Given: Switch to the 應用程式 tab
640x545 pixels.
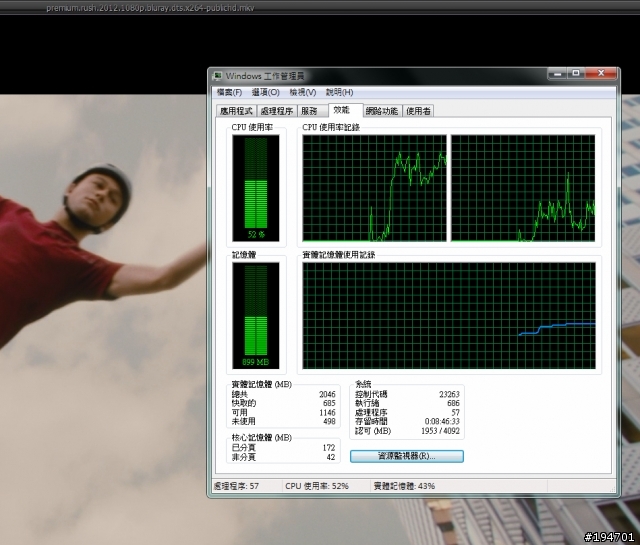Looking at the screenshot, I should pos(236,111).
